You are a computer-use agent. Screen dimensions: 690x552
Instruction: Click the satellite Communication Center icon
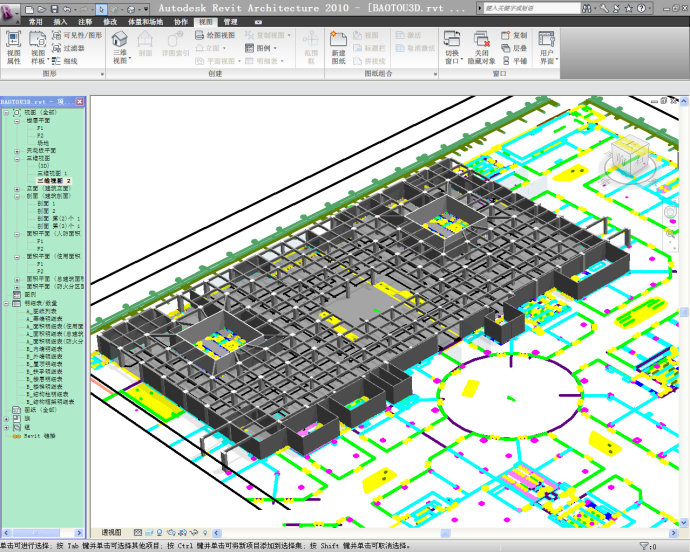coord(617,8)
